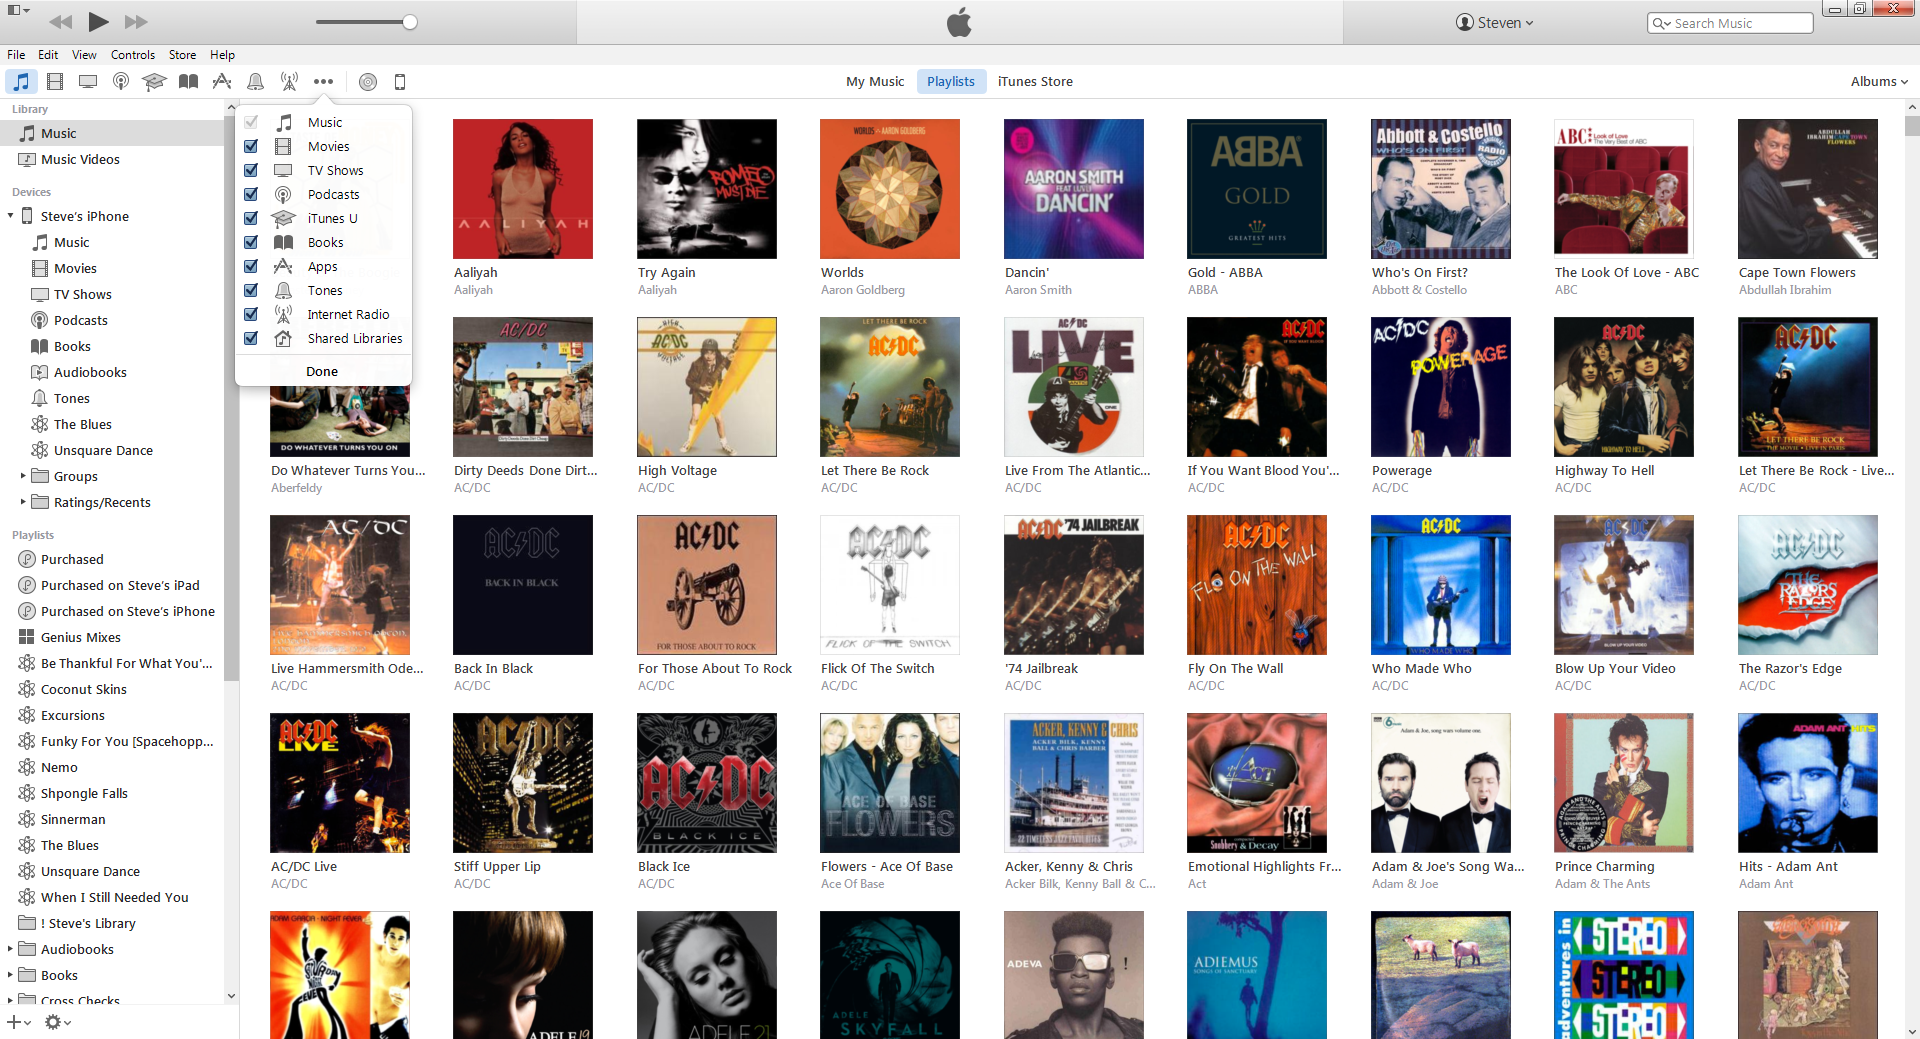Select the Movies icon in the media toolbar
This screenshot has height=1039, width=1920.
tap(55, 82)
